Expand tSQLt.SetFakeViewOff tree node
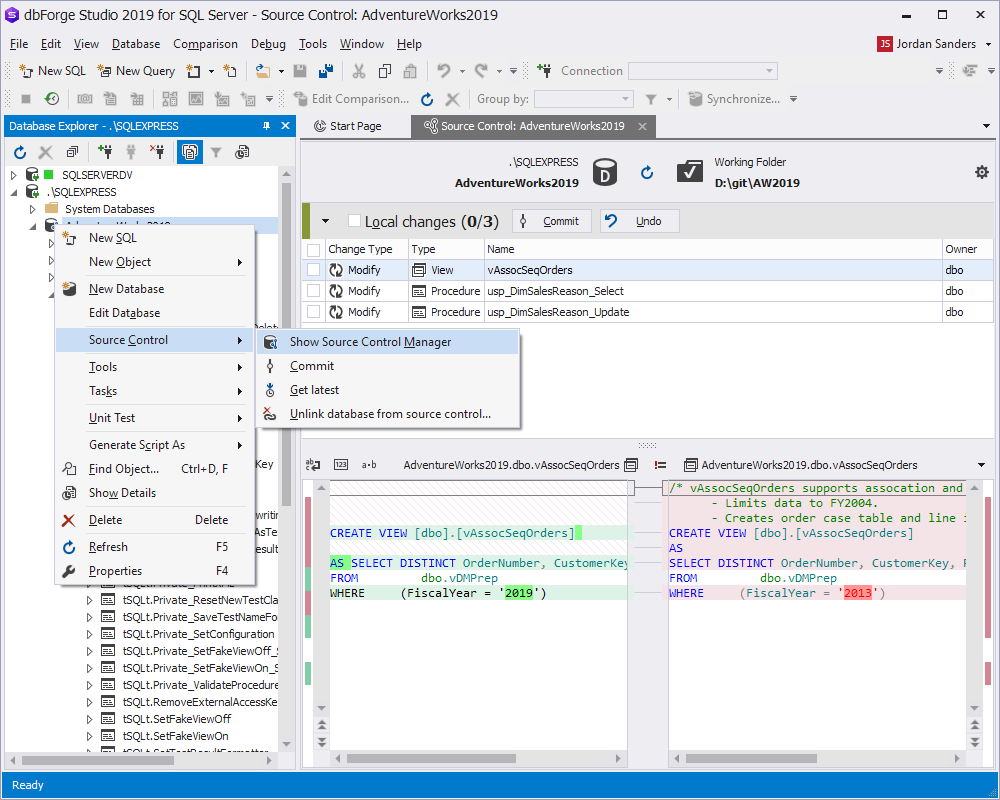 (x=89, y=719)
